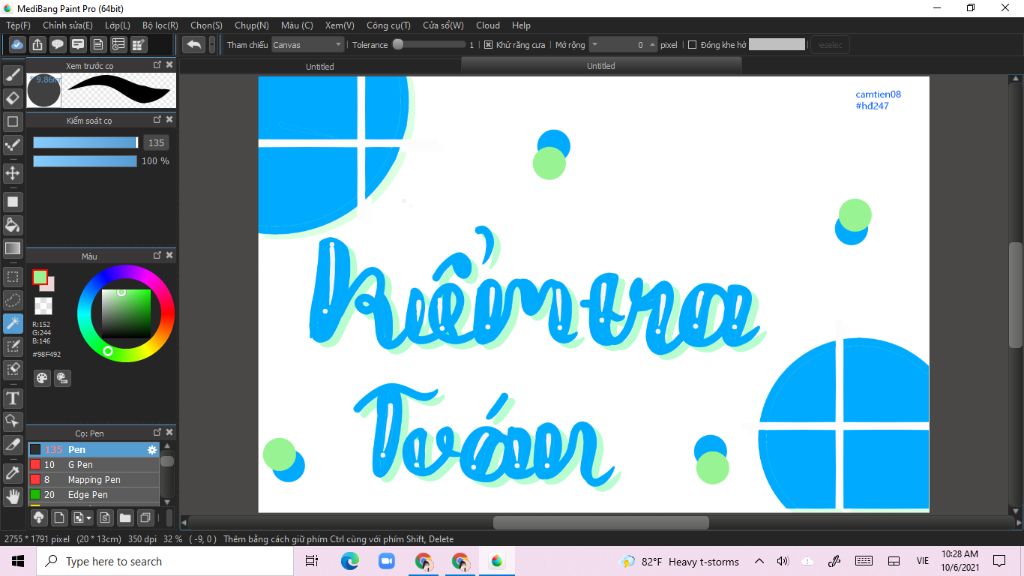Select the G Pen brush

(x=94, y=464)
